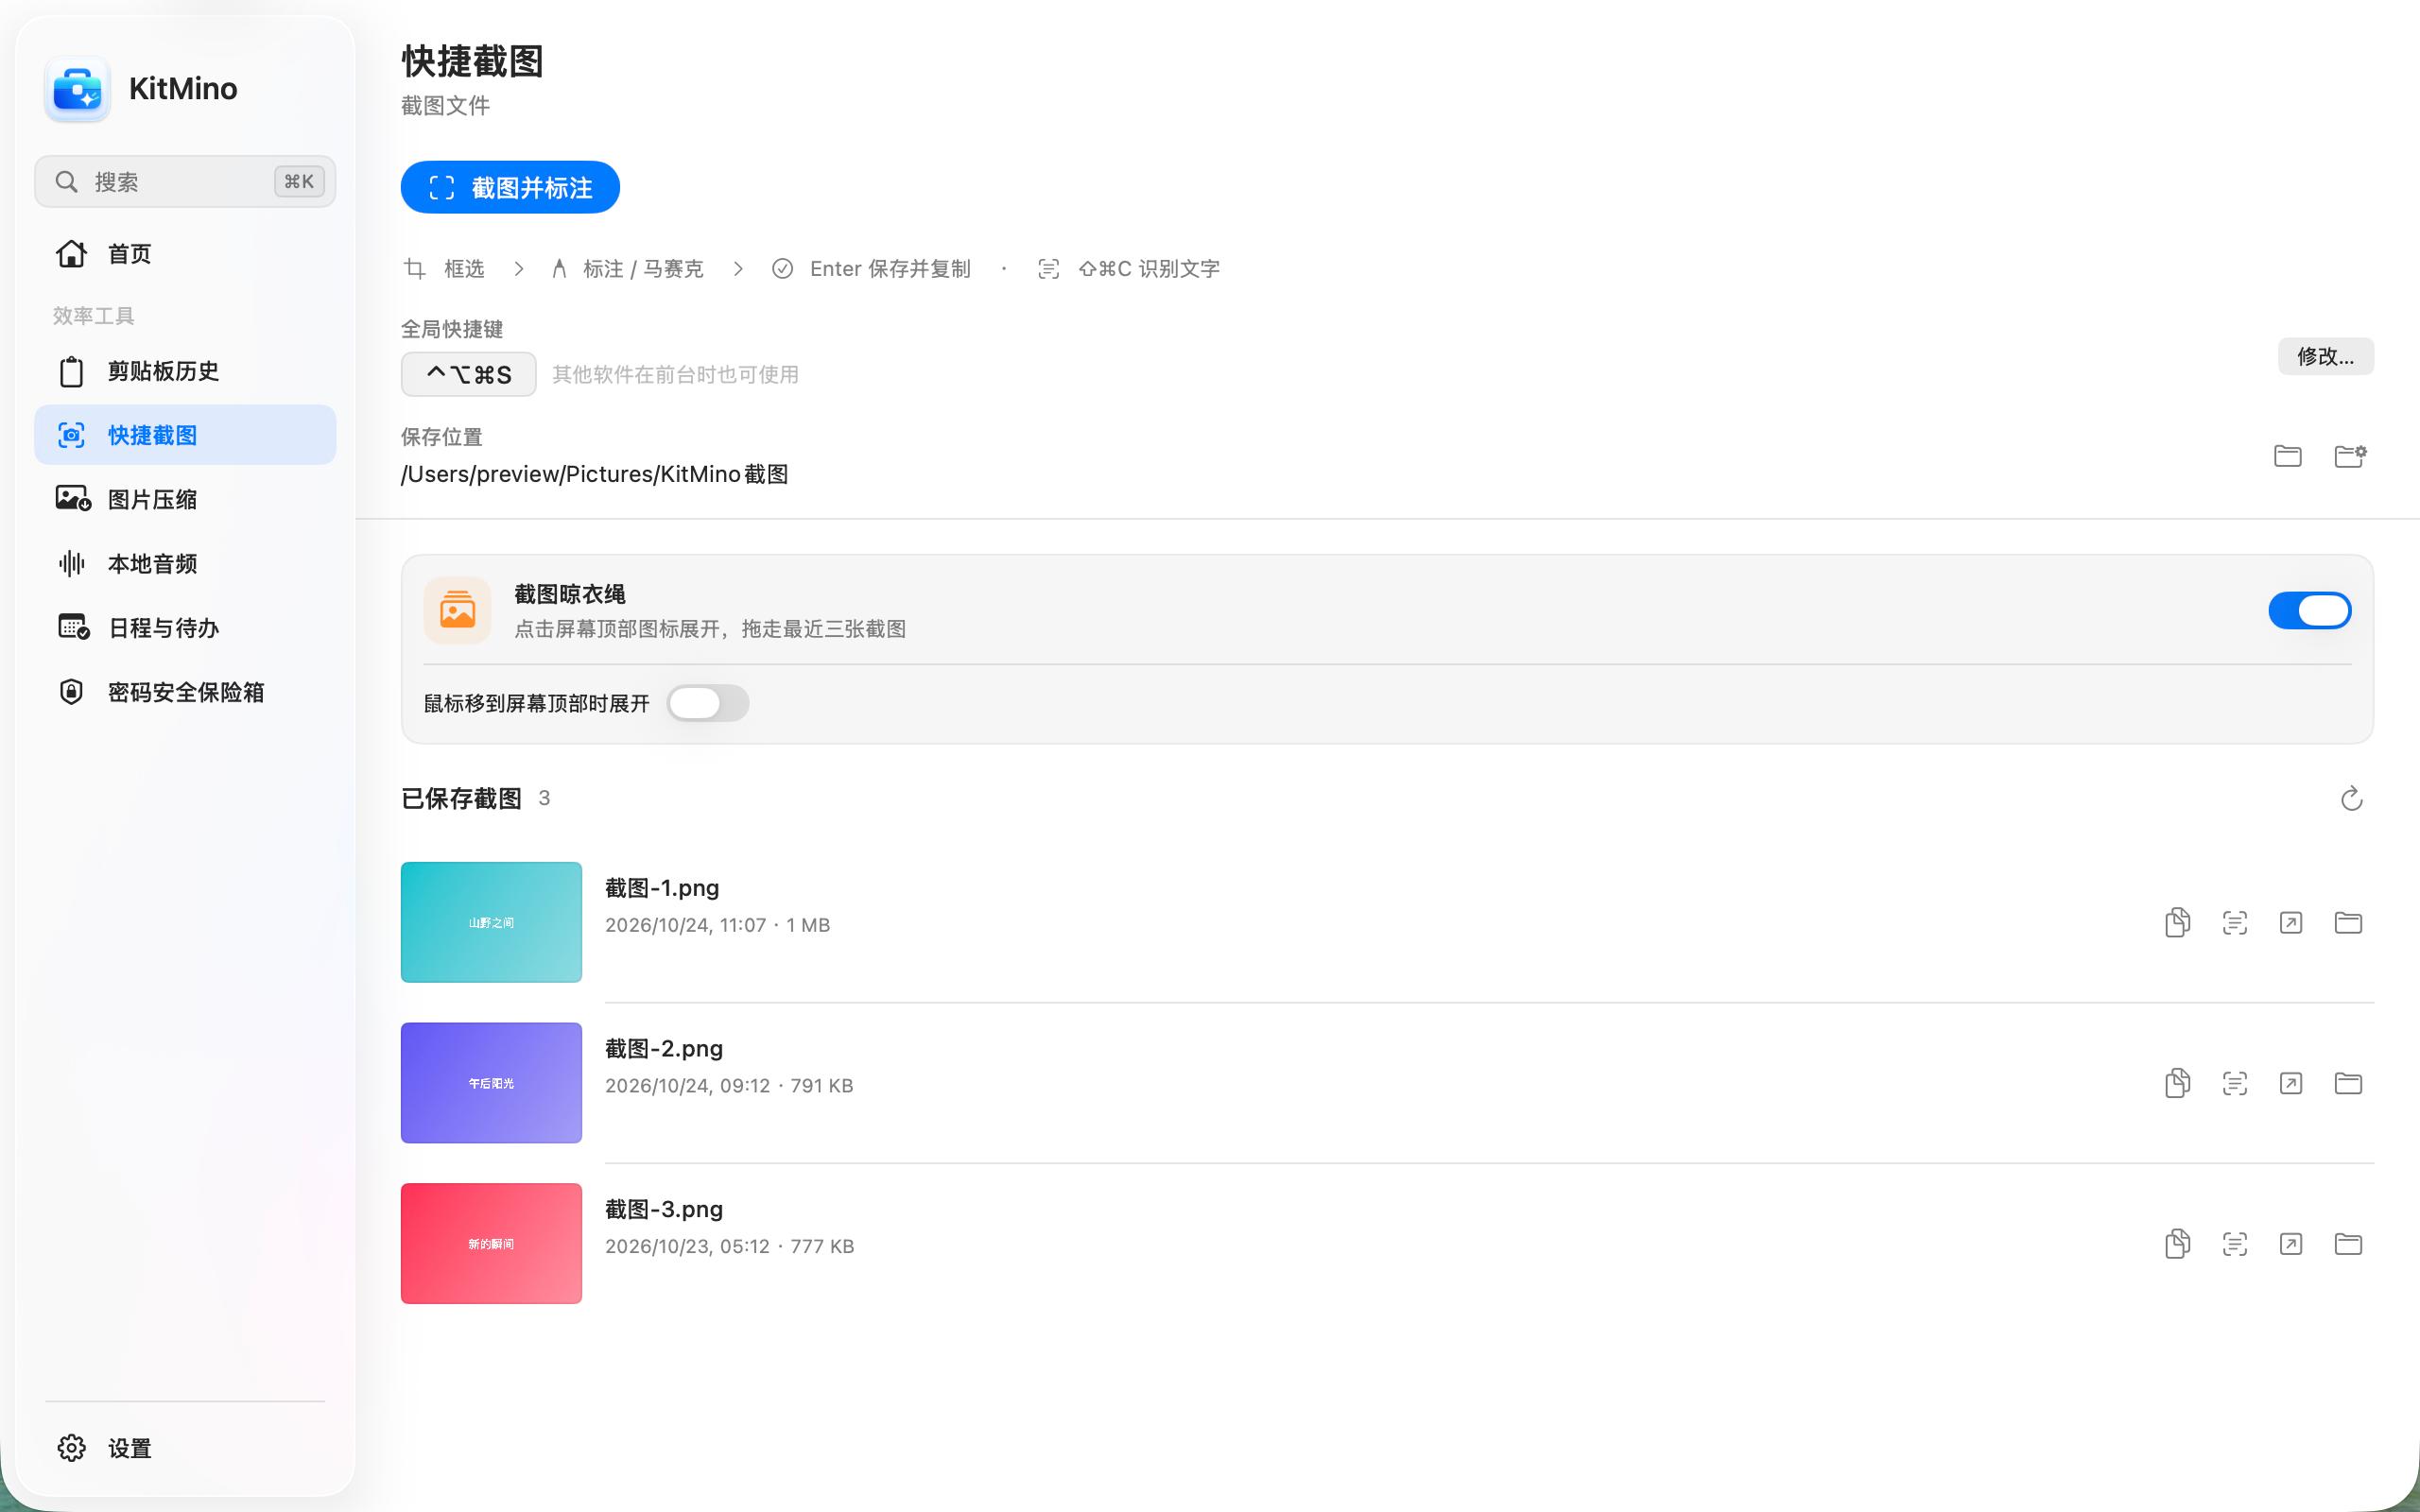Refresh the 已保存截图 list
This screenshot has height=1512, width=2420.
tap(2352, 798)
